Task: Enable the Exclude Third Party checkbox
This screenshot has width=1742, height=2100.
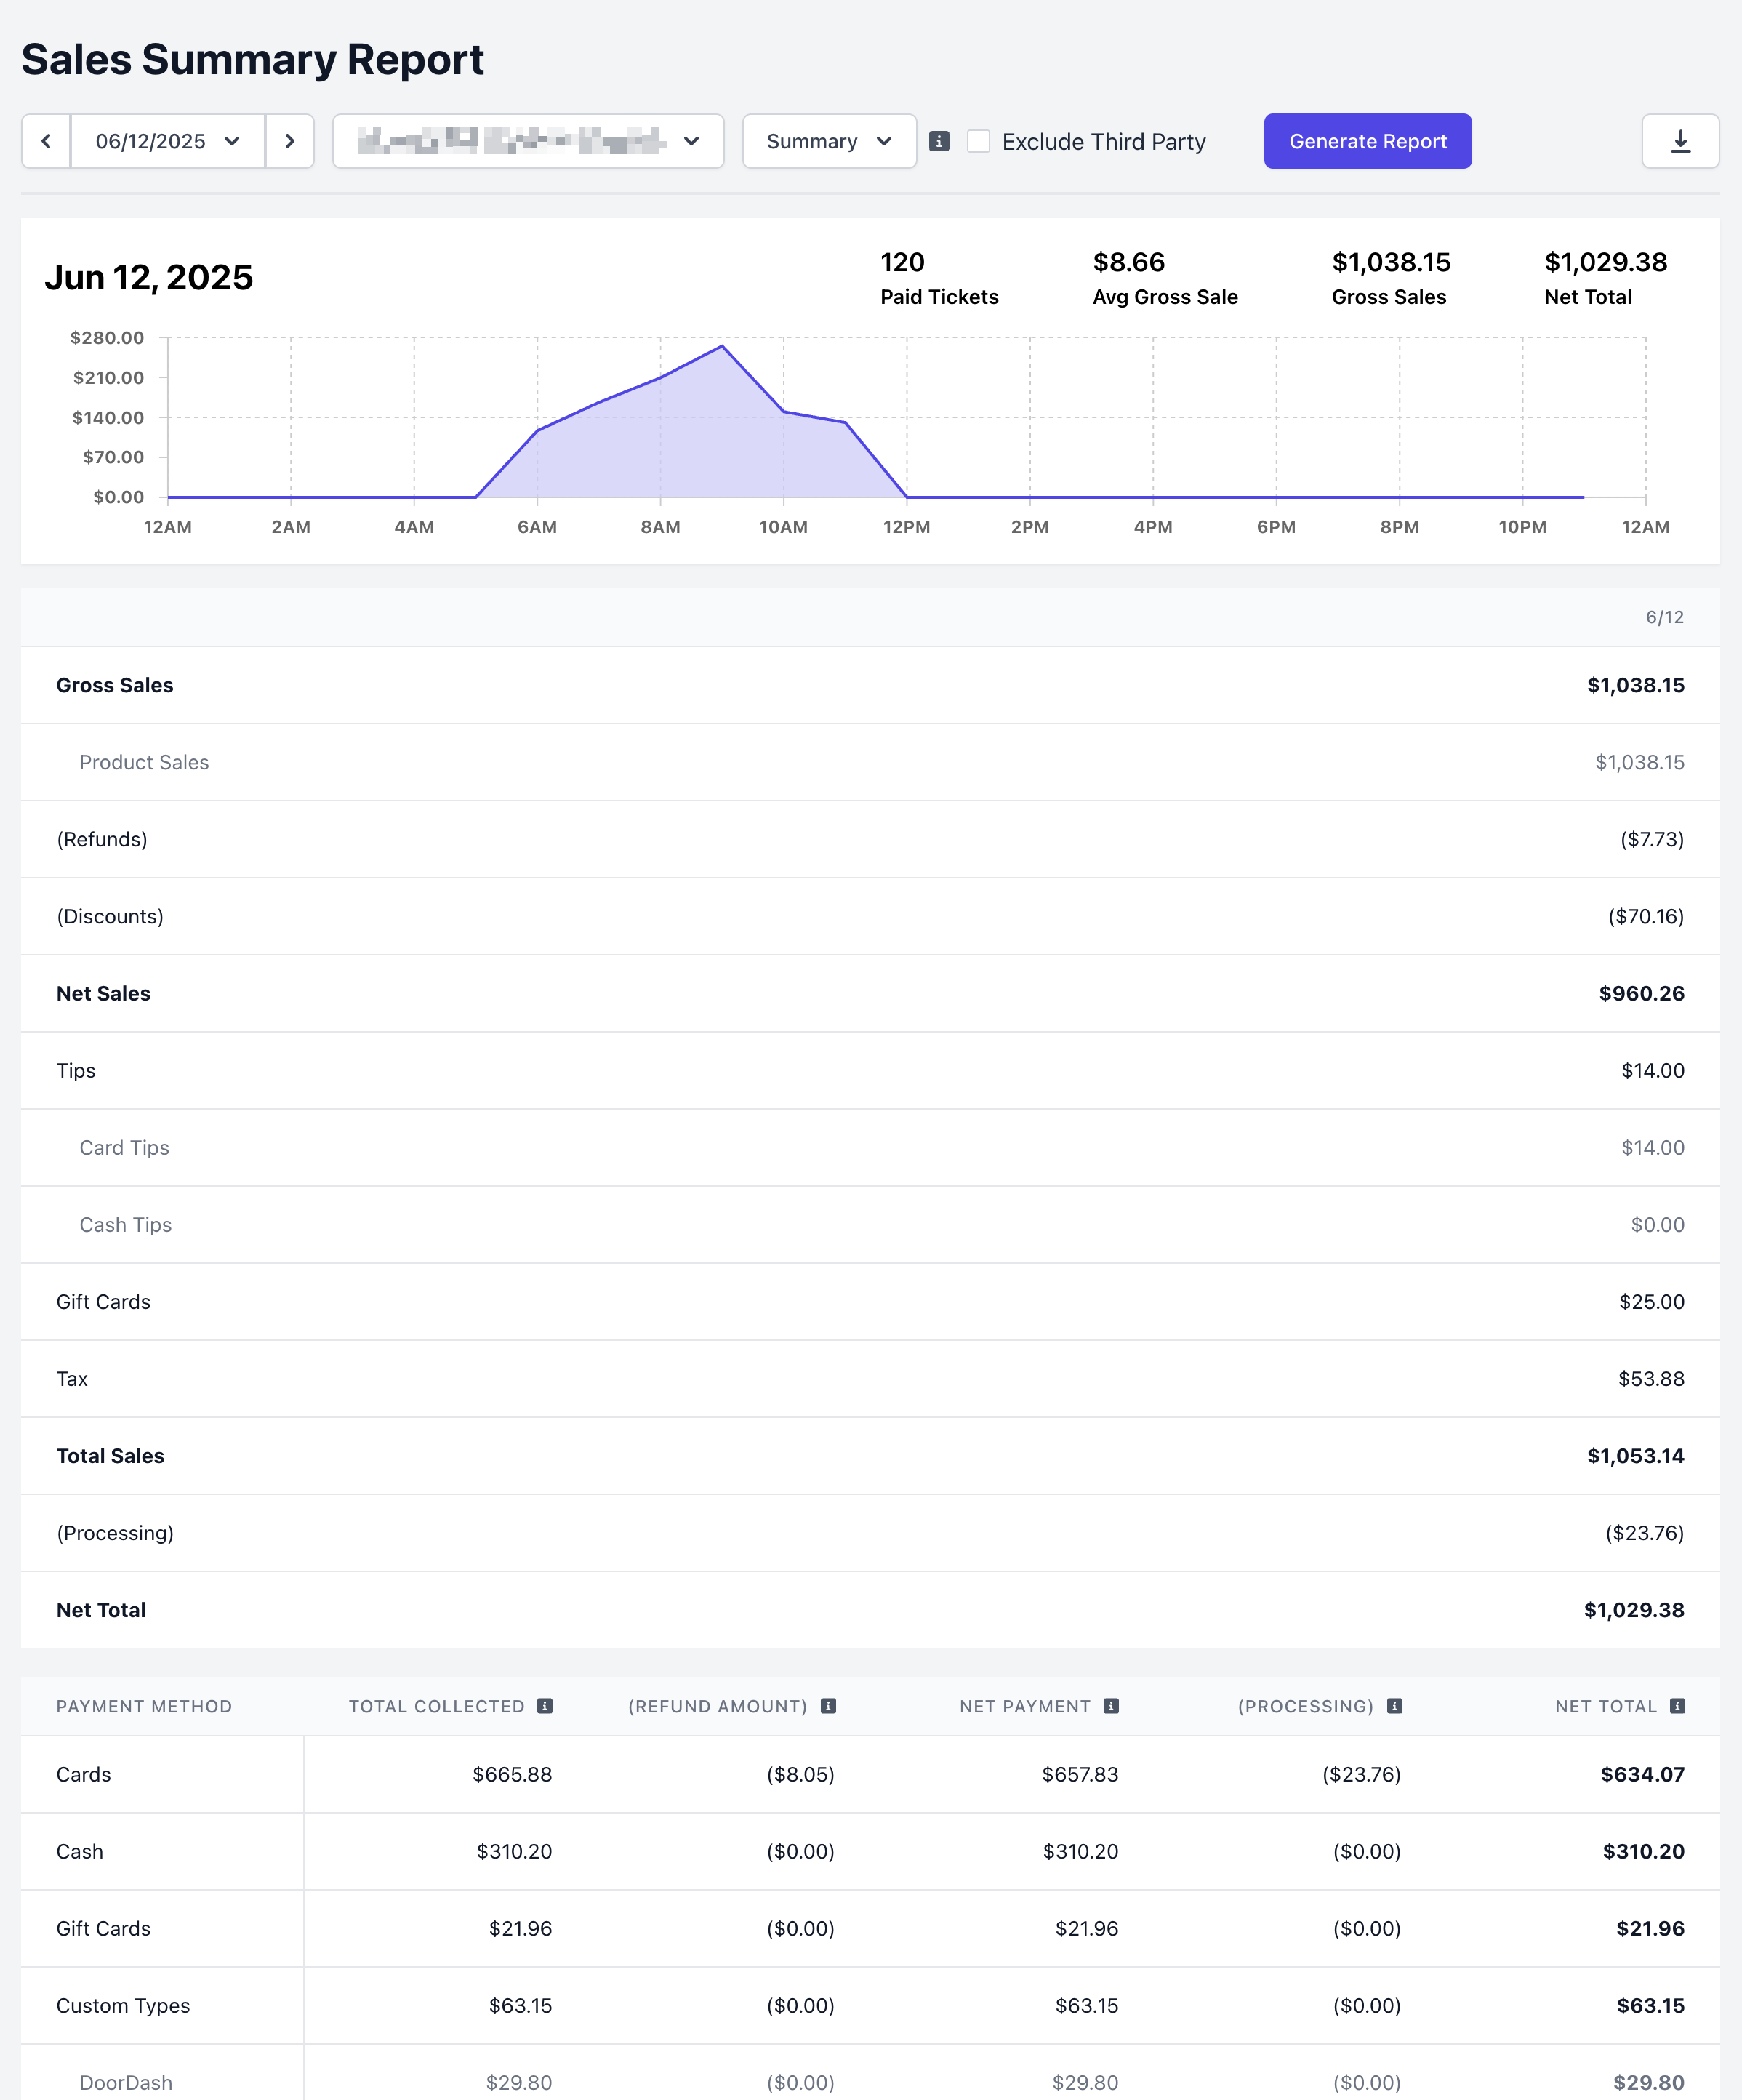Action: 979,141
